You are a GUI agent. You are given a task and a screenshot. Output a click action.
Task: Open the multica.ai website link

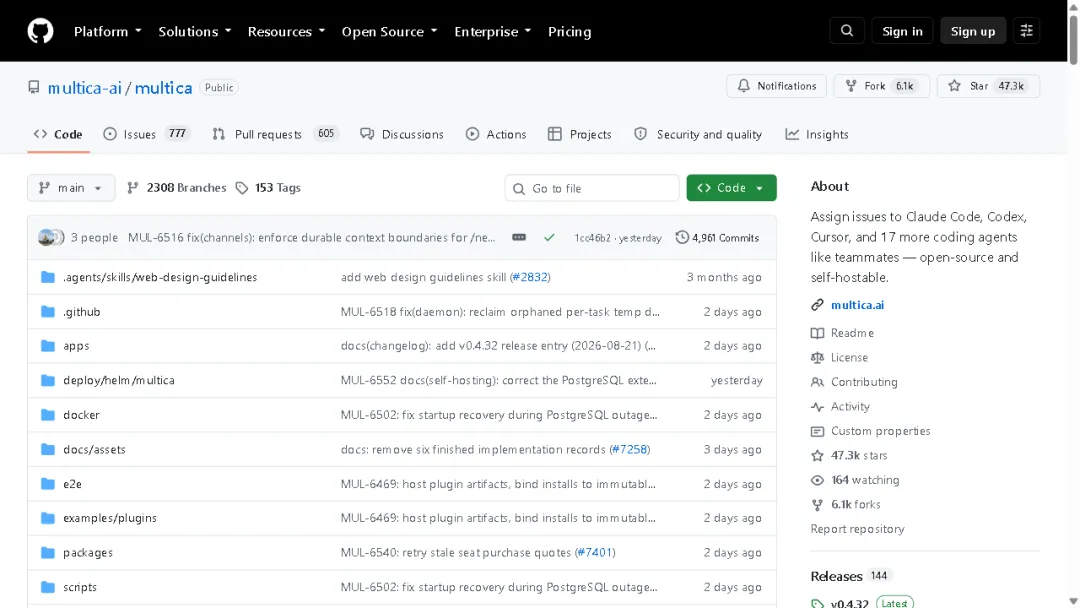pos(858,305)
